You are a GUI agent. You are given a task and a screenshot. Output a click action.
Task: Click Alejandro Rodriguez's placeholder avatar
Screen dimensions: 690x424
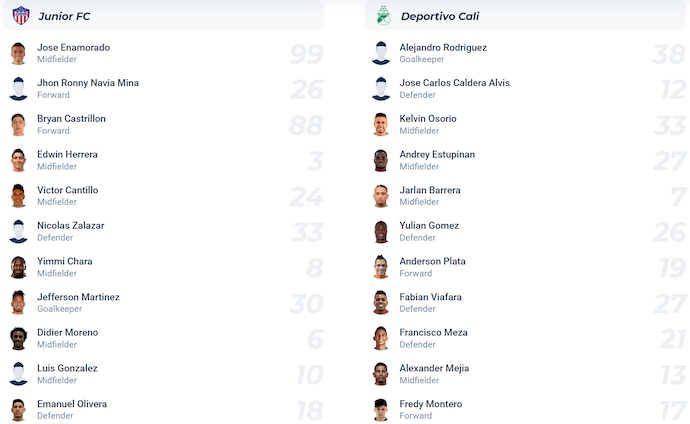coord(380,54)
